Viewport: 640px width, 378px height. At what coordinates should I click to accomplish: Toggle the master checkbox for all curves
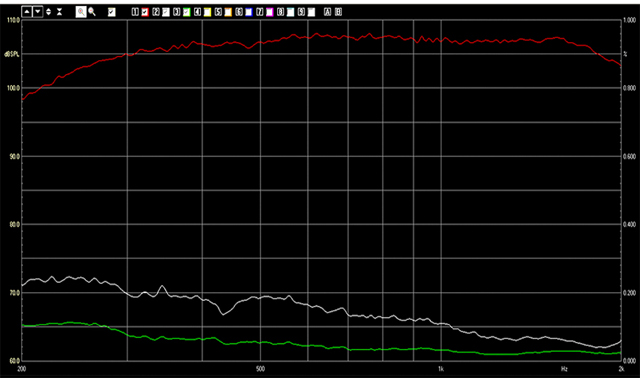112,12
